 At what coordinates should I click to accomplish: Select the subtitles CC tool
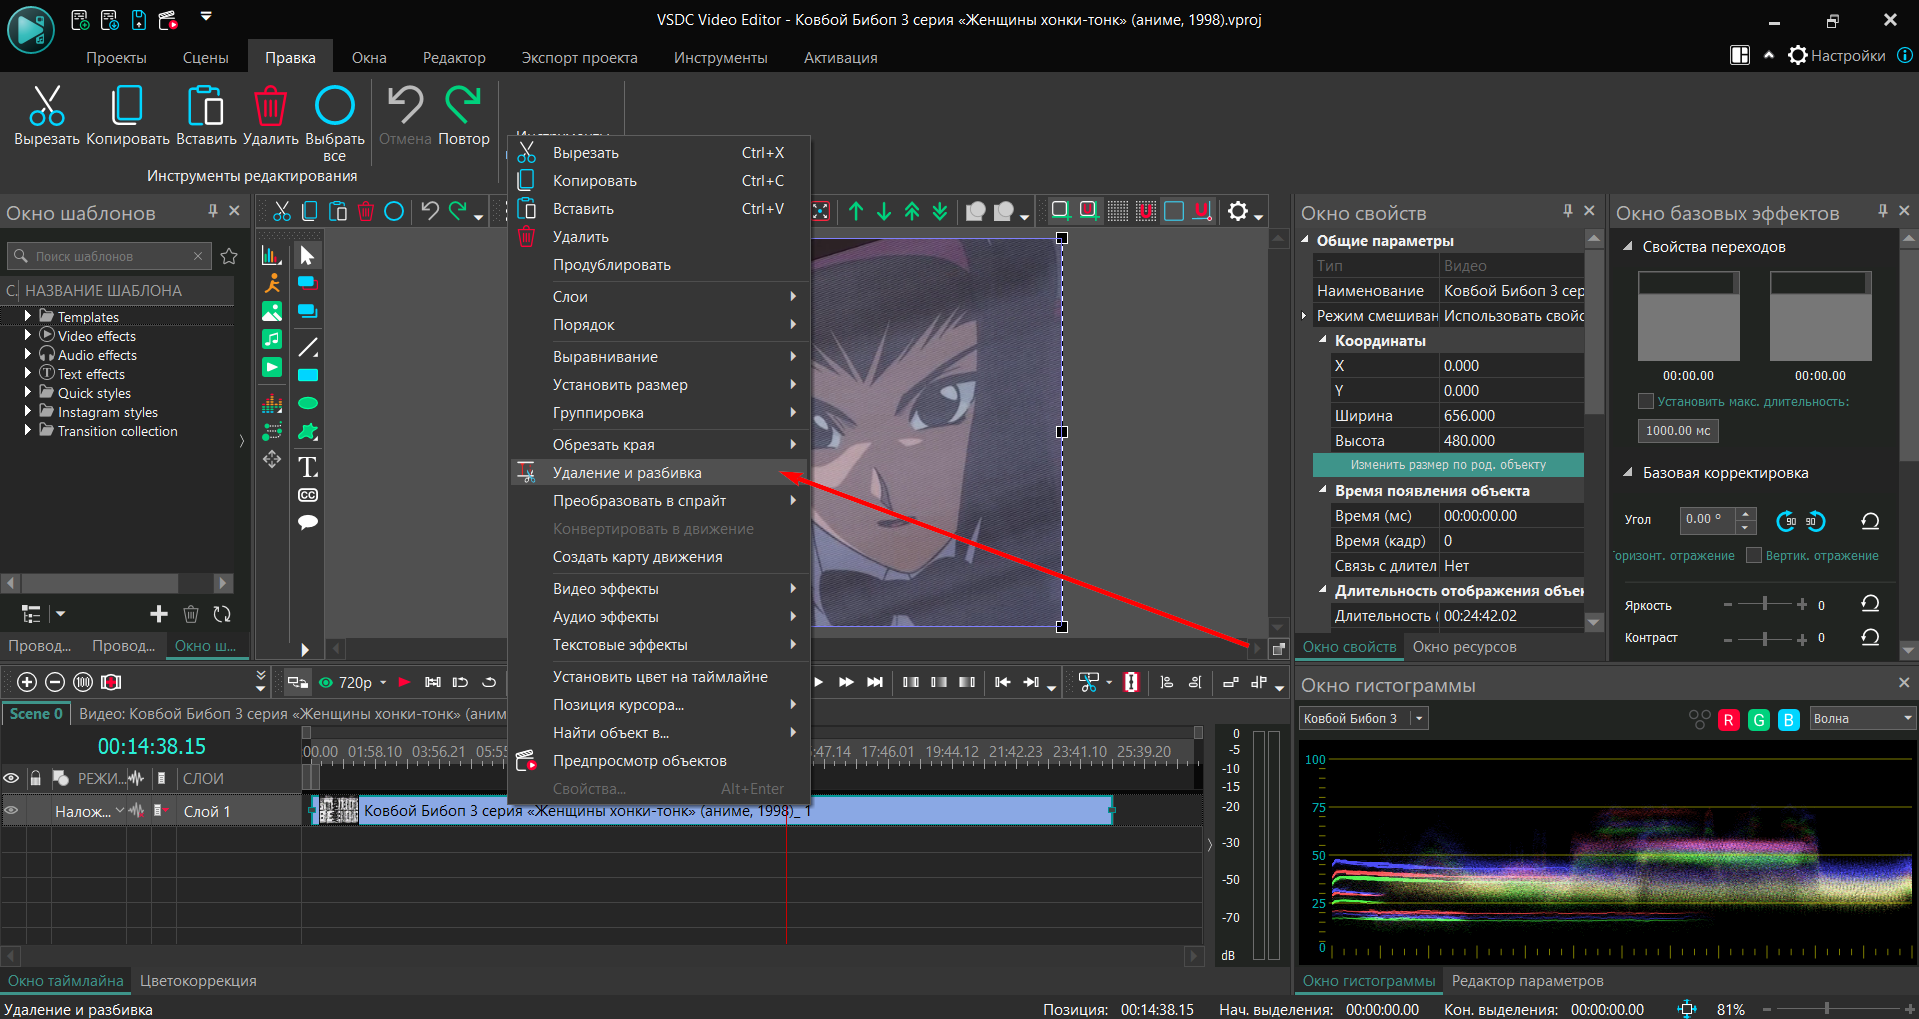point(308,495)
